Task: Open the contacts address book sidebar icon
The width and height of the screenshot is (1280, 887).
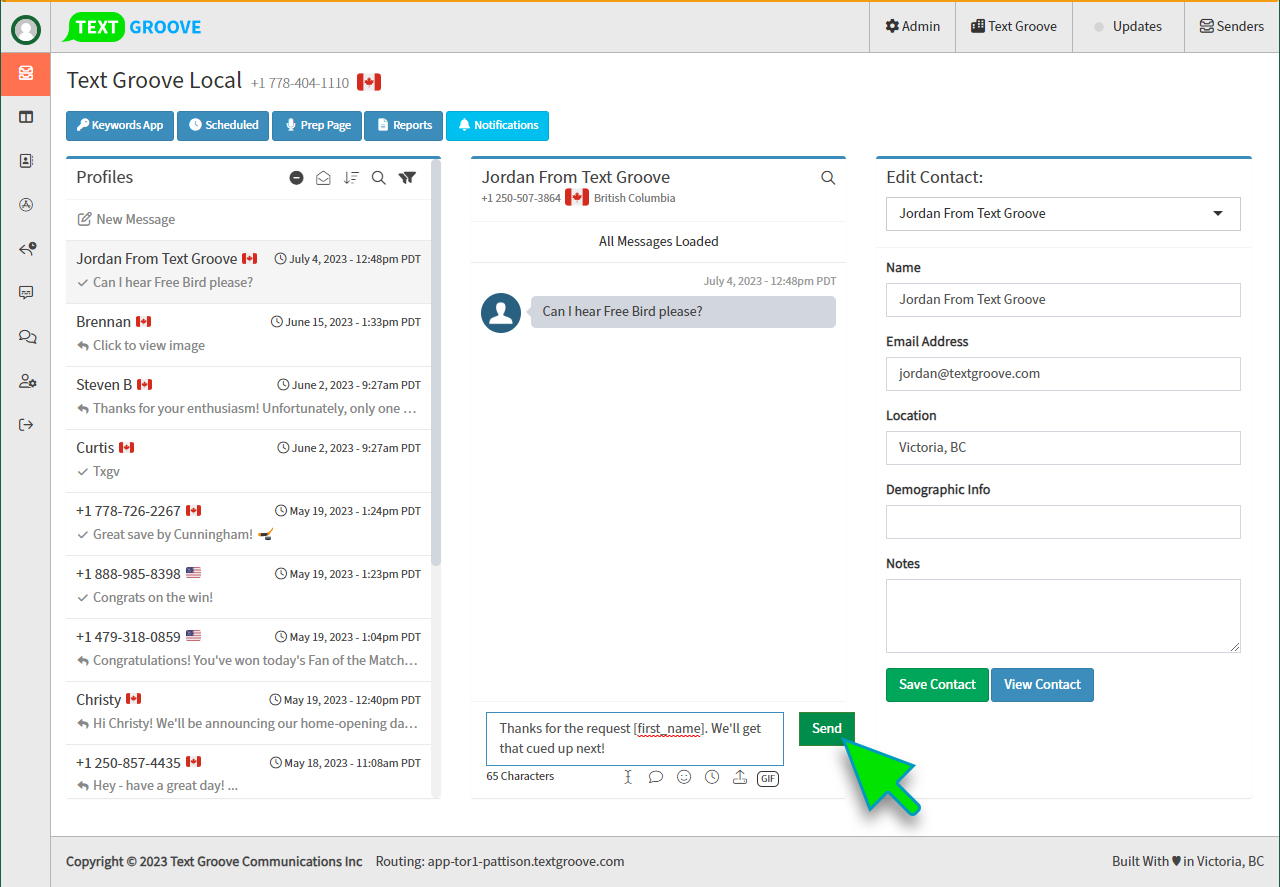Action: tap(26, 161)
